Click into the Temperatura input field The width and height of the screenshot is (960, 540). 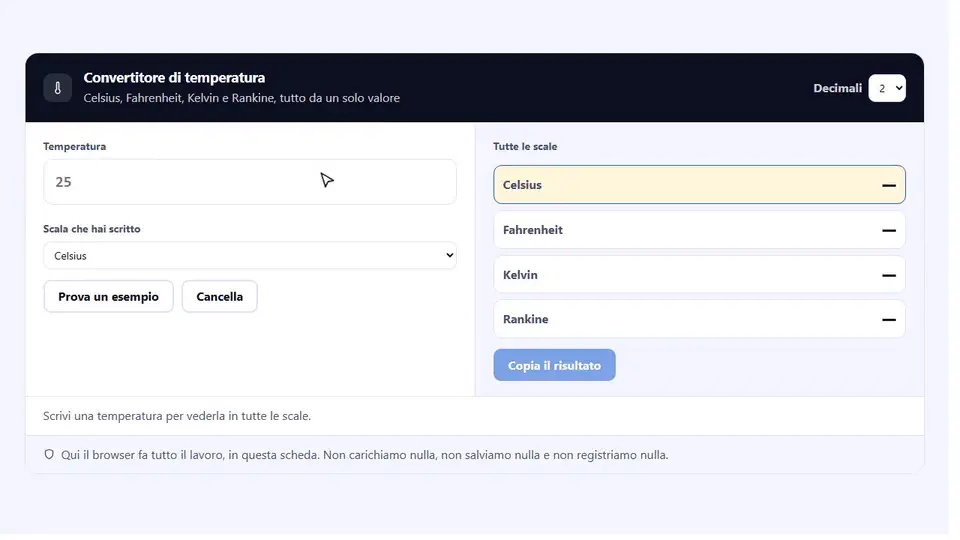coord(250,182)
